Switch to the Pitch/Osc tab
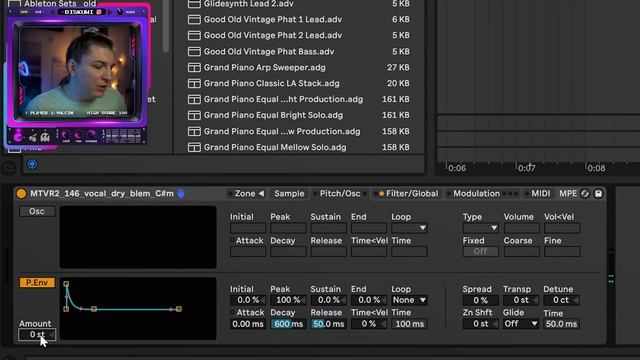This screenshot has width=640, height=360. pyautogui.click(x=340, y=193)
